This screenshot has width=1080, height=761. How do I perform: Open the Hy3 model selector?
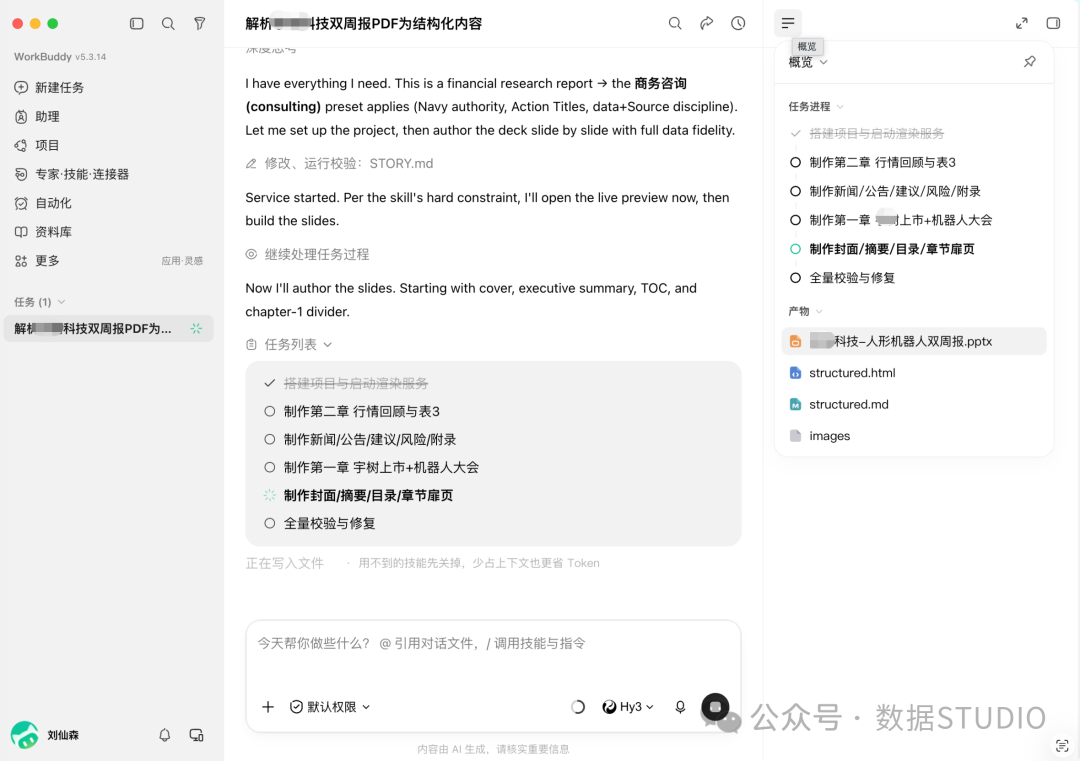coord(628,707)
